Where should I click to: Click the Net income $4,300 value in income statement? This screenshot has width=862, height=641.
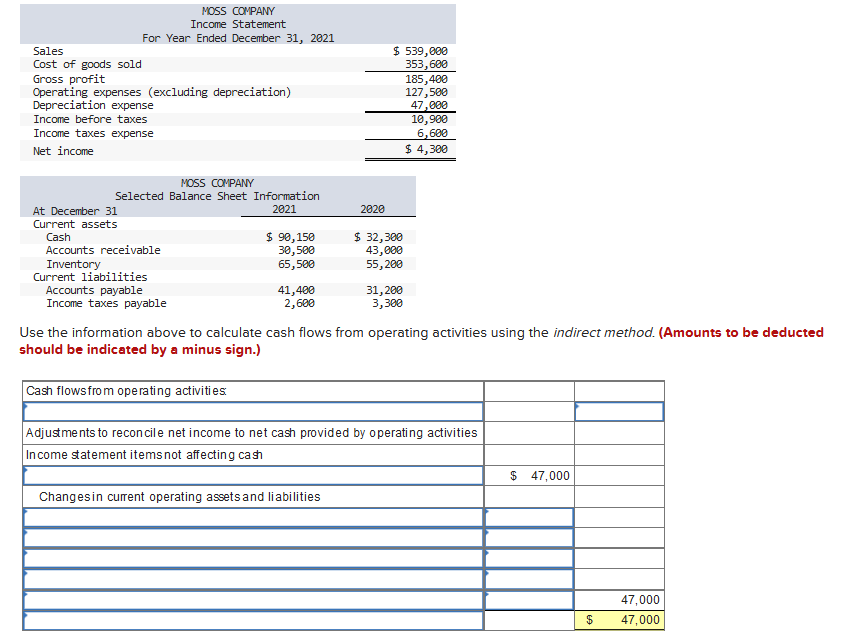(426, 150)
